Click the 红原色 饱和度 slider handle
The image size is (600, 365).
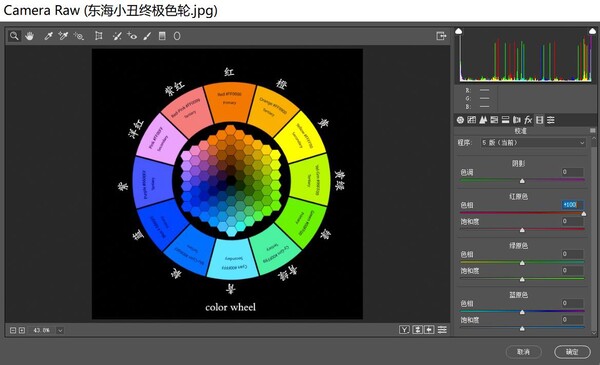[522, 230]
